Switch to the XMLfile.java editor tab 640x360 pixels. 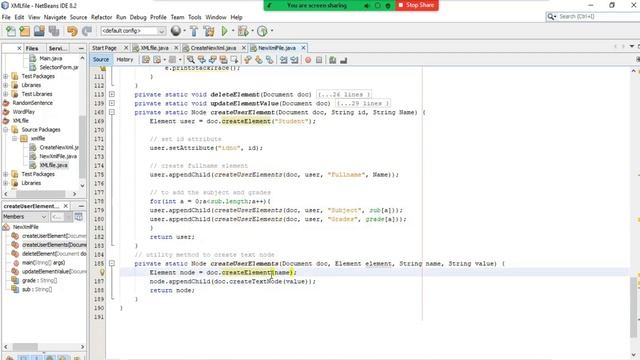coord(154,48)
